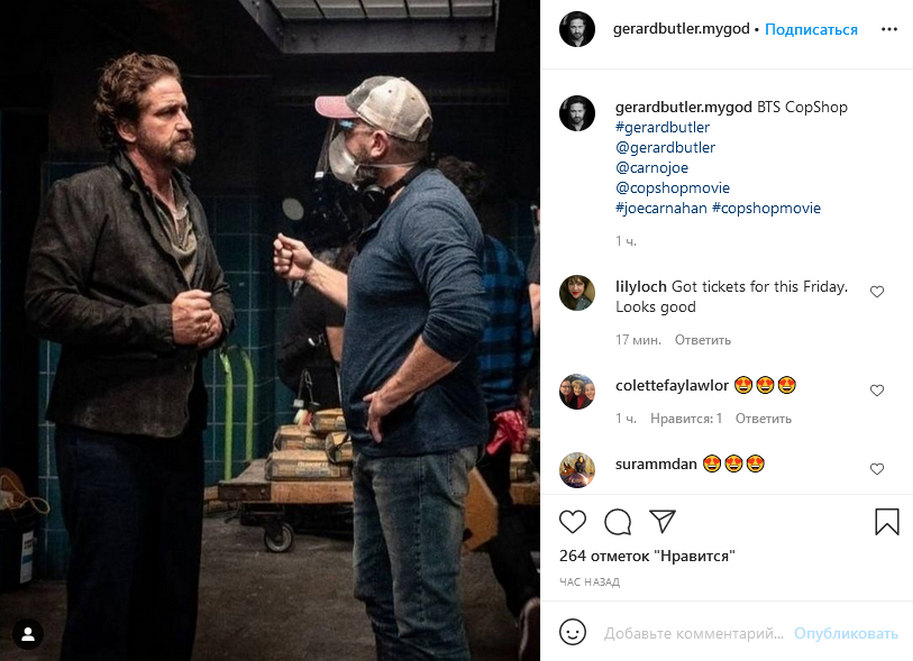
Task: Like colettefaylawlor's comment
Action: click(x=877, y=390)
